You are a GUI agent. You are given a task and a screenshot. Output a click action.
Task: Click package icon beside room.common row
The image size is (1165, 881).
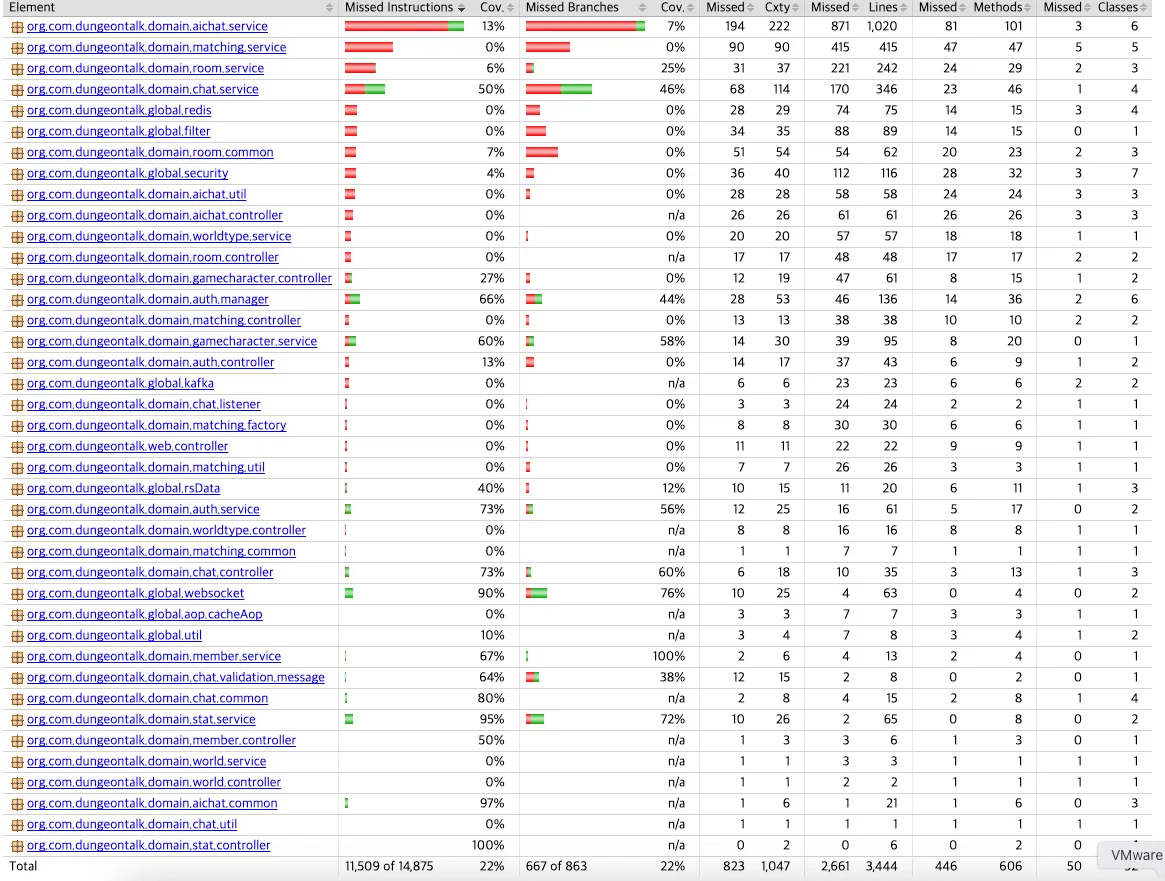coord(17,152)
